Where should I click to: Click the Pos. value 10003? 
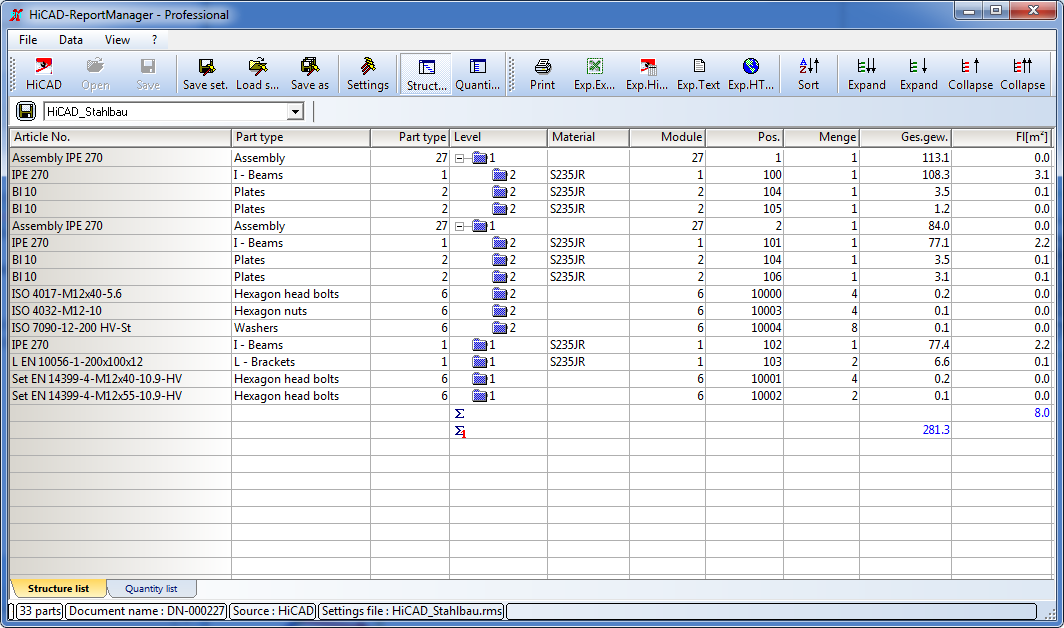point(766,311)
